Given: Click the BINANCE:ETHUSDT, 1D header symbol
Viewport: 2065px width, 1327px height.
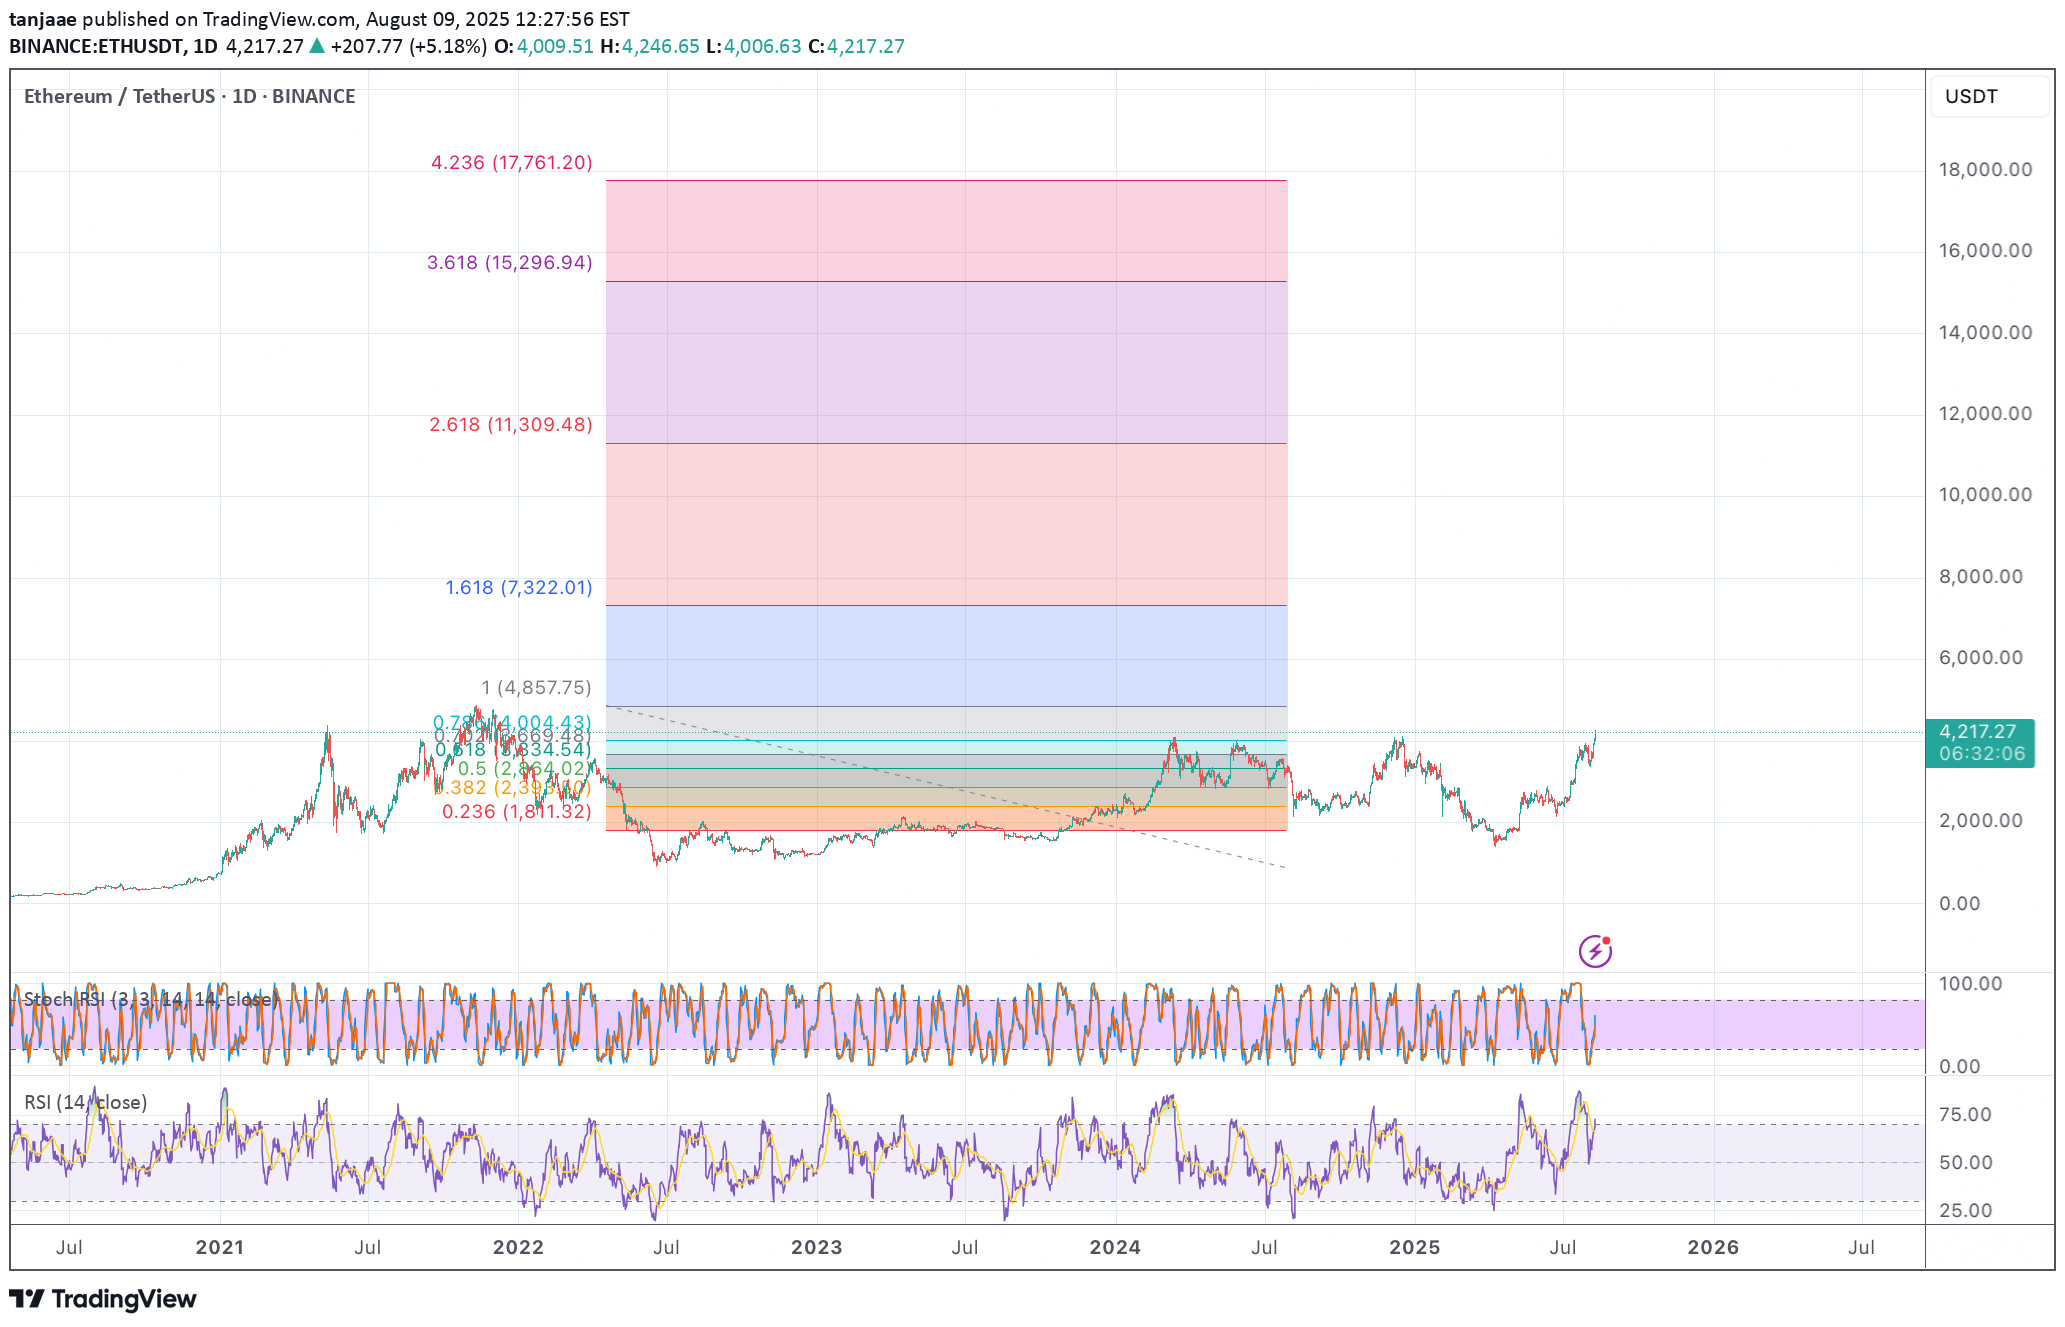Looking at the screenshot, I should (113, 46).
